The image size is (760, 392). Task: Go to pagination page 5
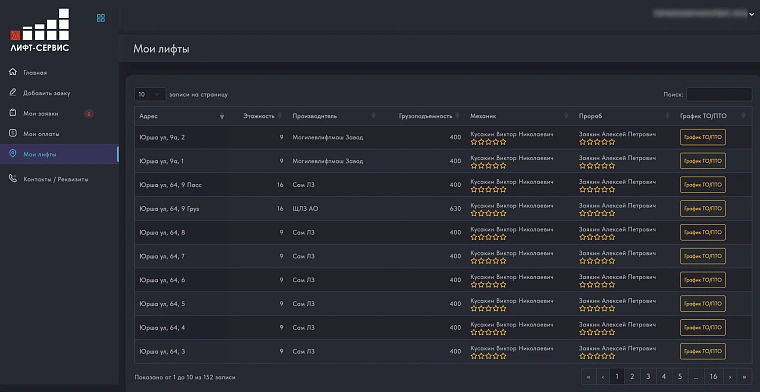coord(680,376)
